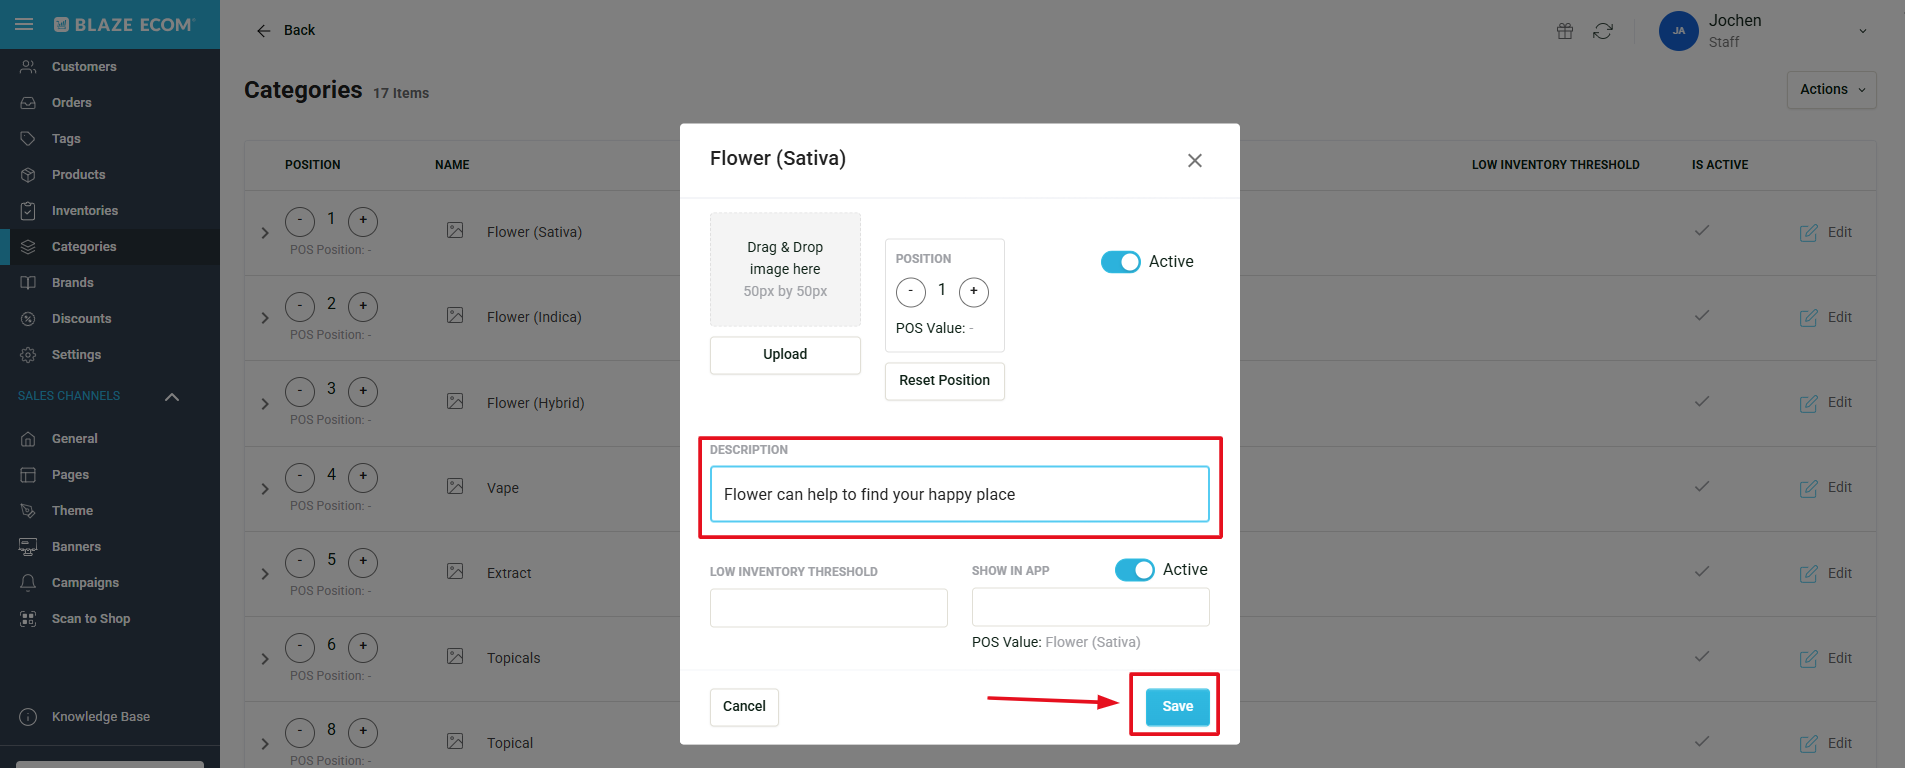Click the Flower (Hybrid) image placeholder icon

(x=455, y=402)
